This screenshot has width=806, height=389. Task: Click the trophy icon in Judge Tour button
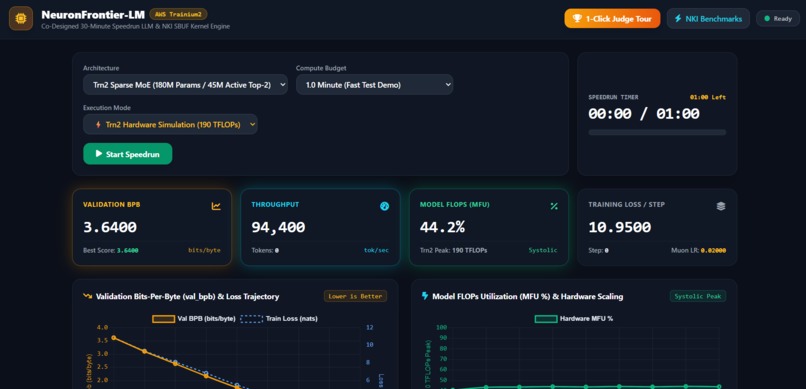tap(577, 18)
